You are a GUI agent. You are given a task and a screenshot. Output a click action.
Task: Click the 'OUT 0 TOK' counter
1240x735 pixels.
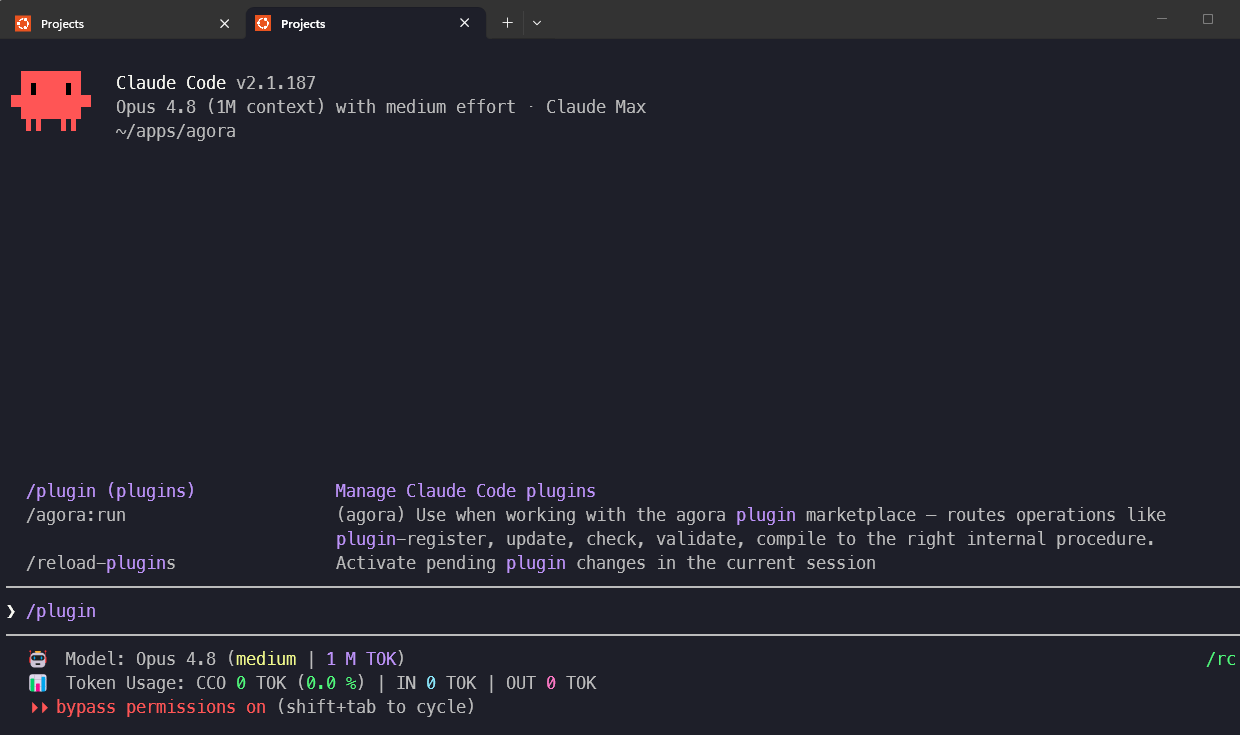coord(551,683)
